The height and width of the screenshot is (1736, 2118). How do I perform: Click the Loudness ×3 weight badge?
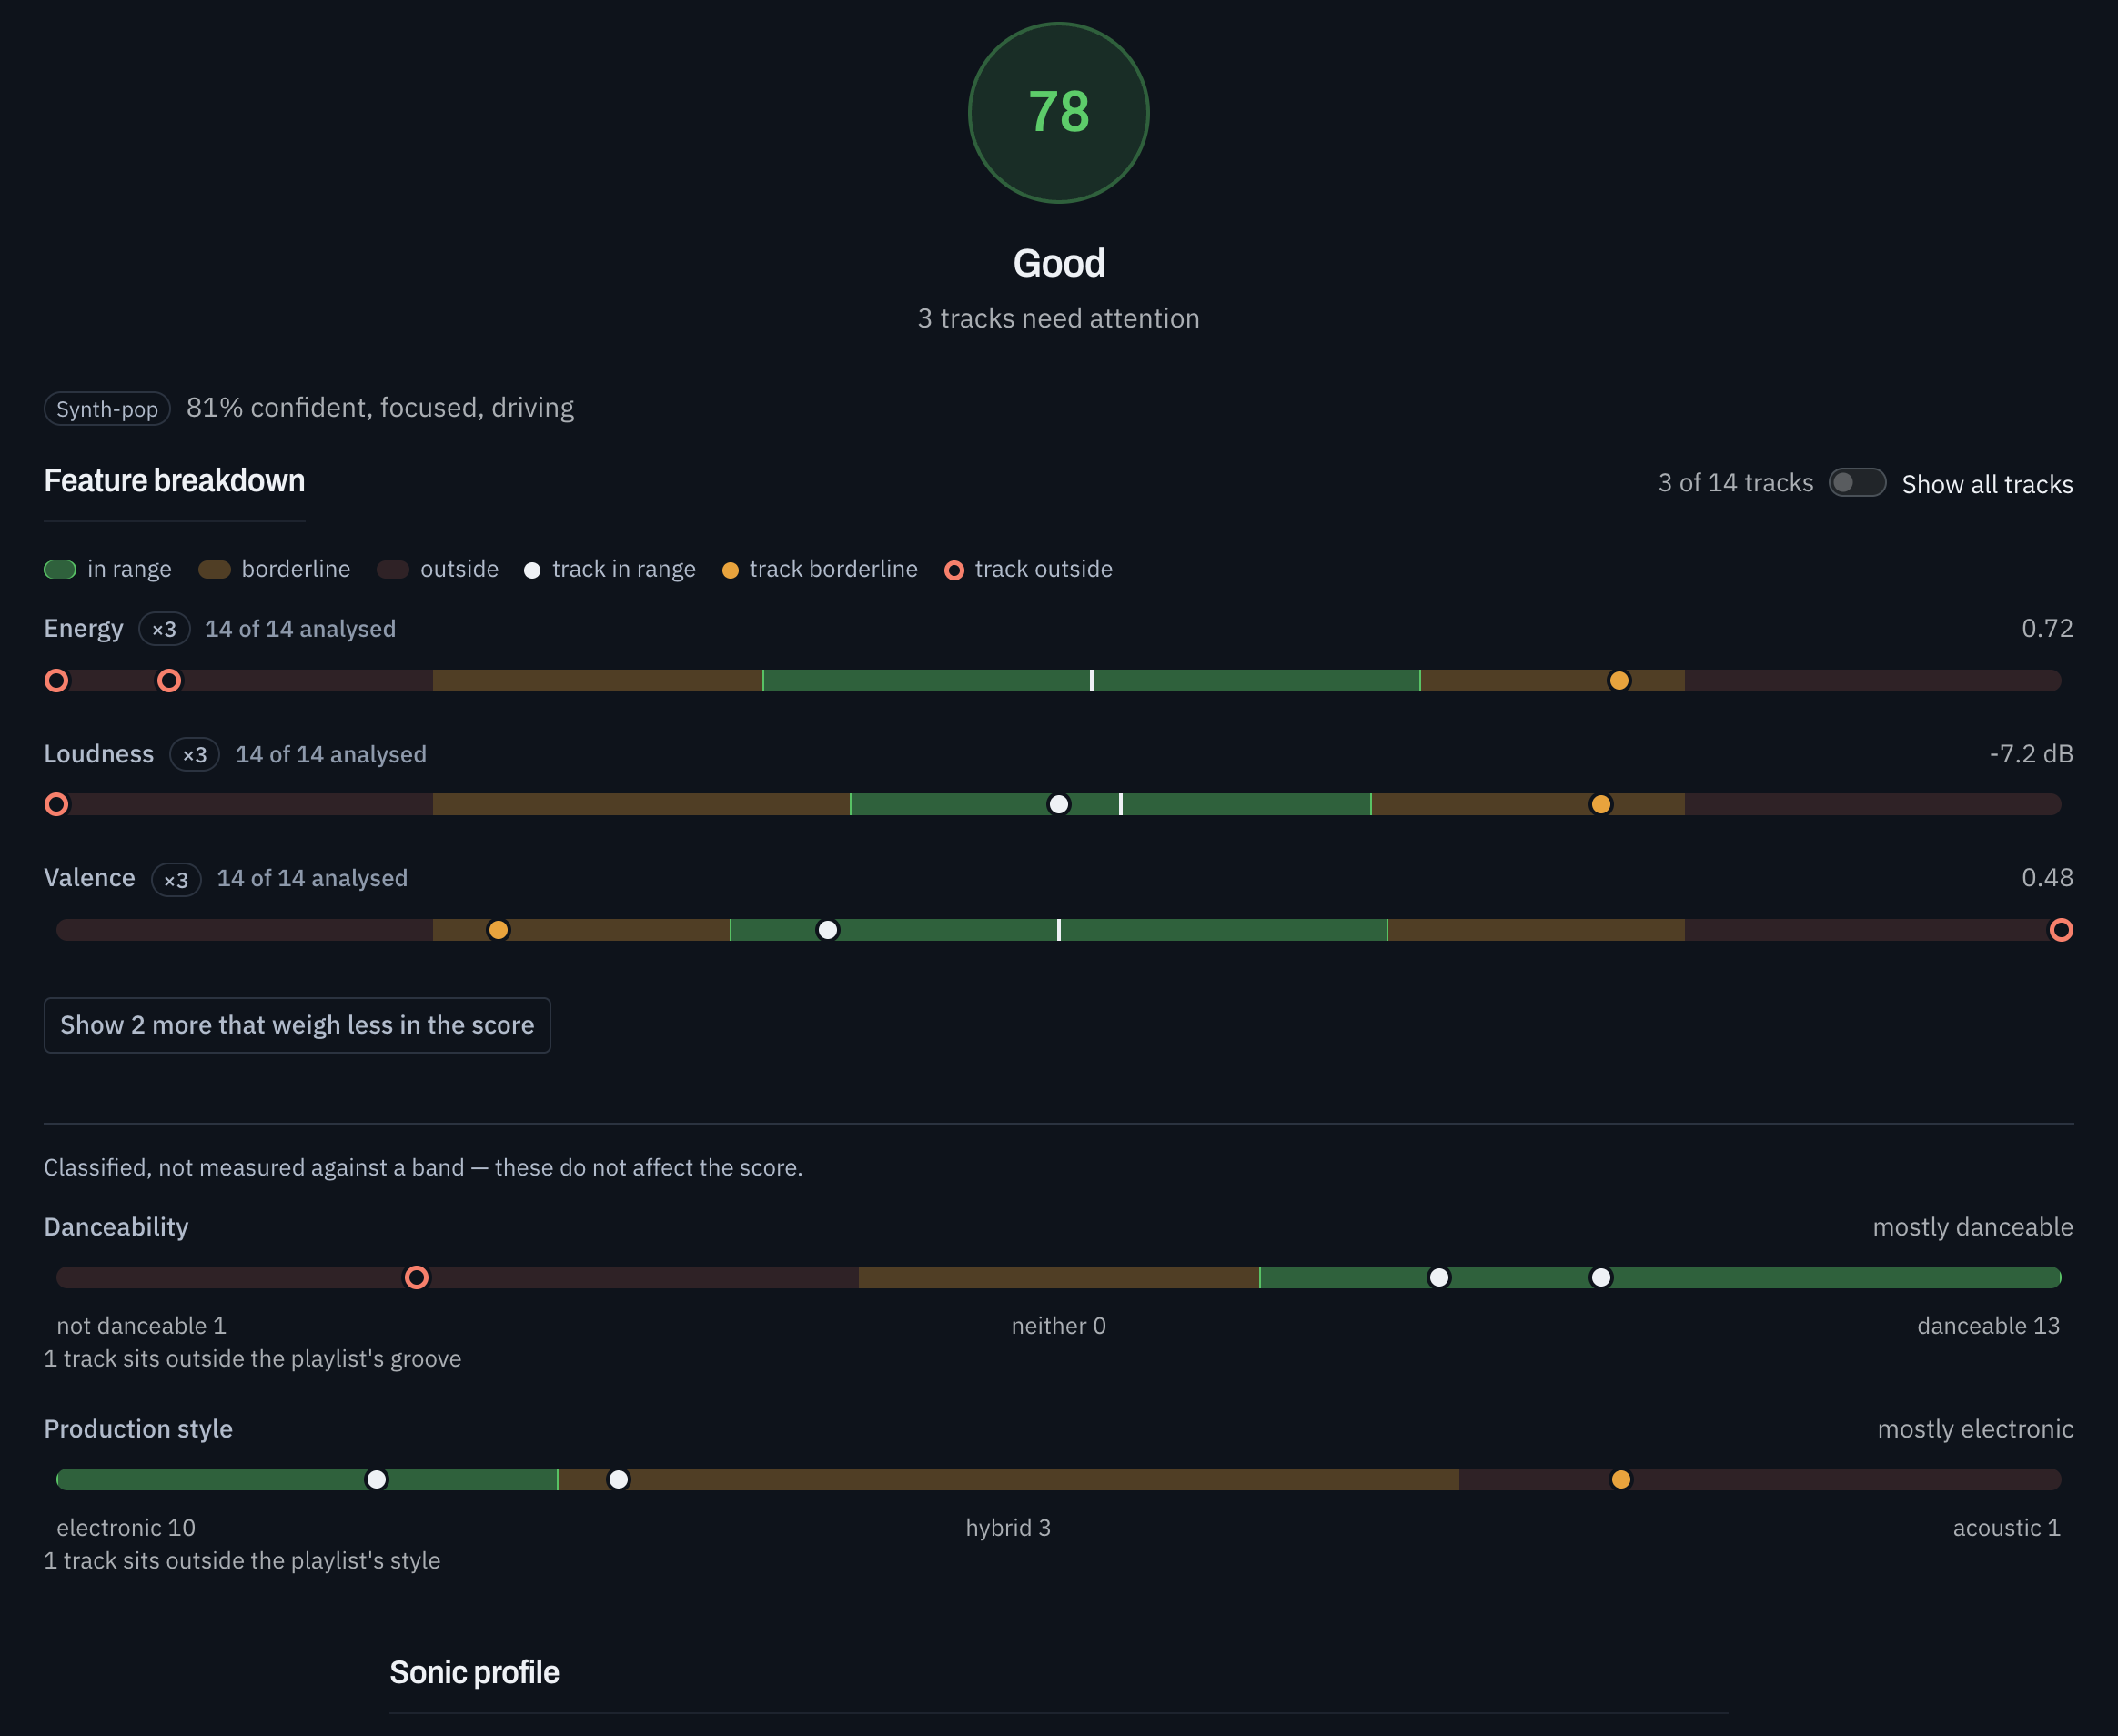(x=195, y=755)
